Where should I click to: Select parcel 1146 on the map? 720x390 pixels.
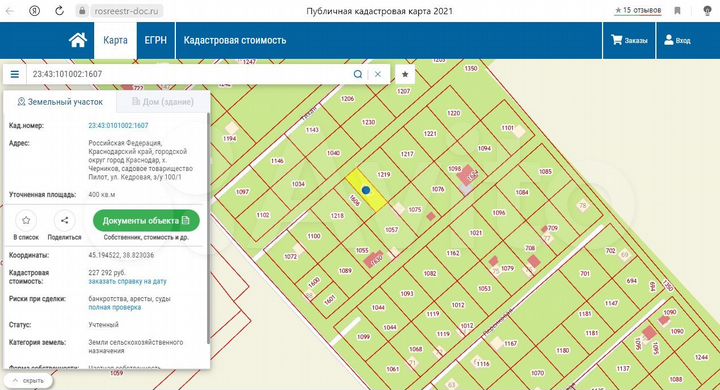pos(277,161)
